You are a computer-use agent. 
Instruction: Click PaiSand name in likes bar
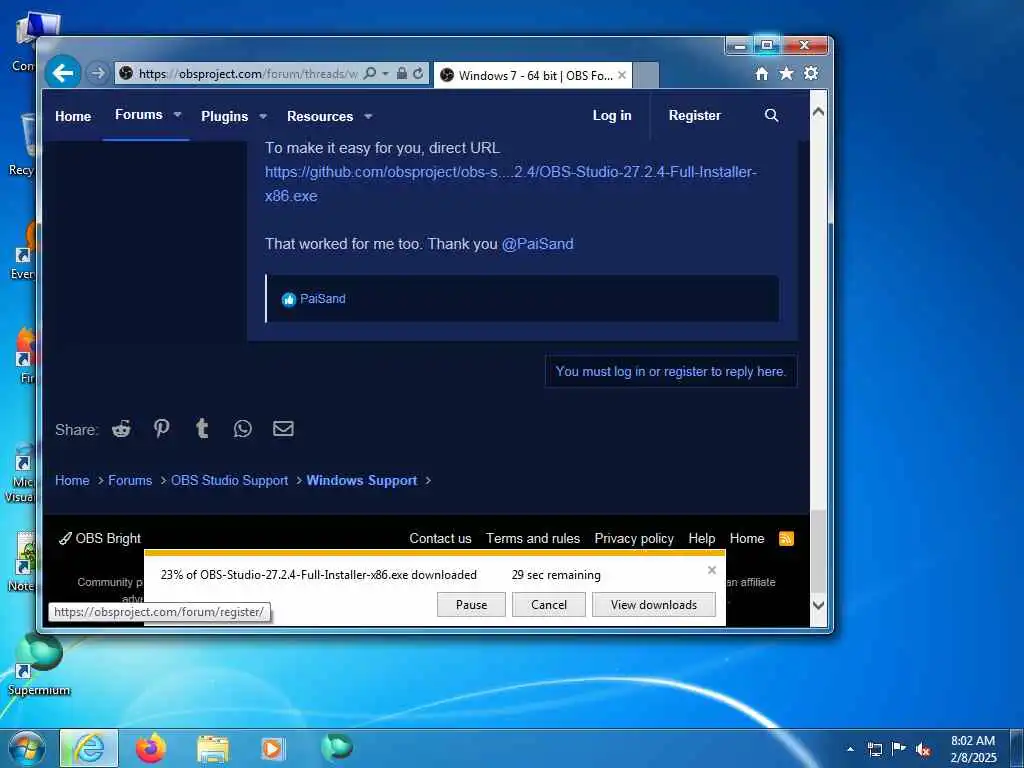pyautogui.click(x=323, y=299)
